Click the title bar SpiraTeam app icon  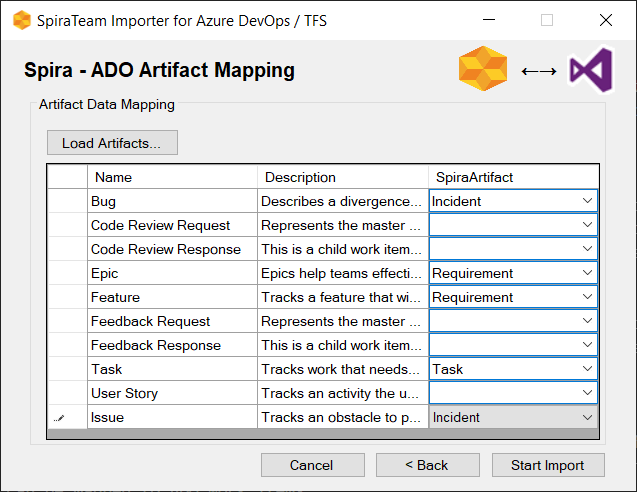(x=21, y=20)
